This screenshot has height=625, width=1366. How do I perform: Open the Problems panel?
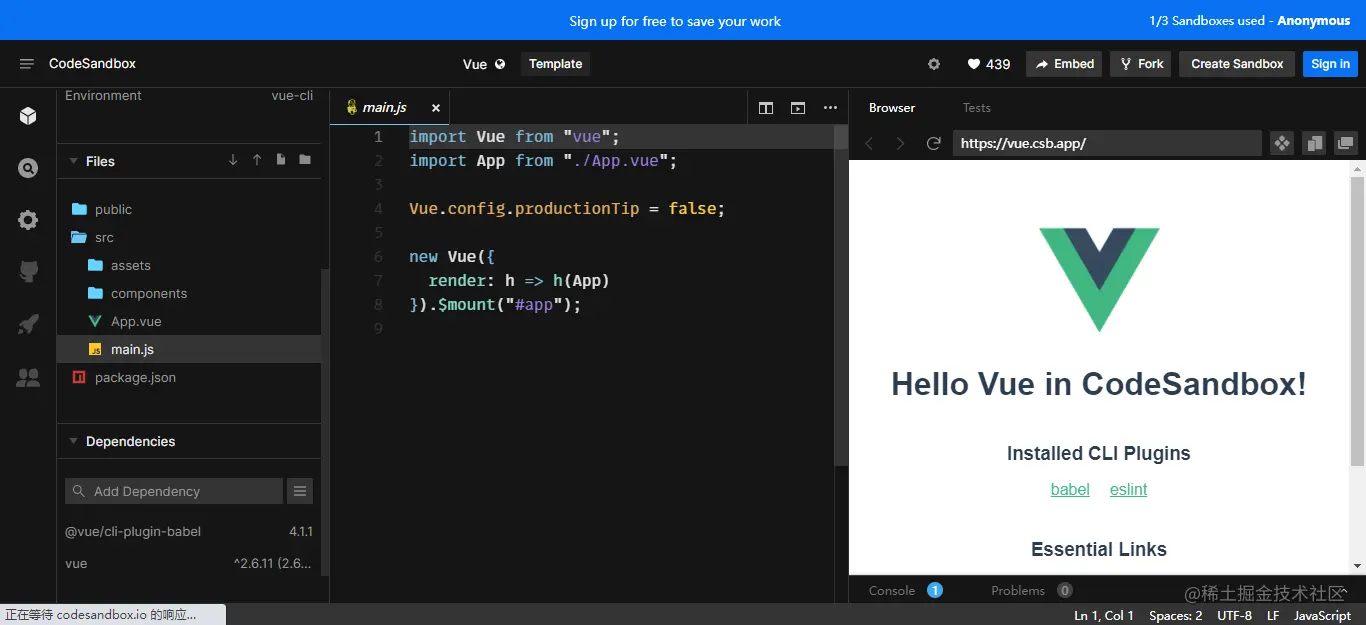(1031, 591)
